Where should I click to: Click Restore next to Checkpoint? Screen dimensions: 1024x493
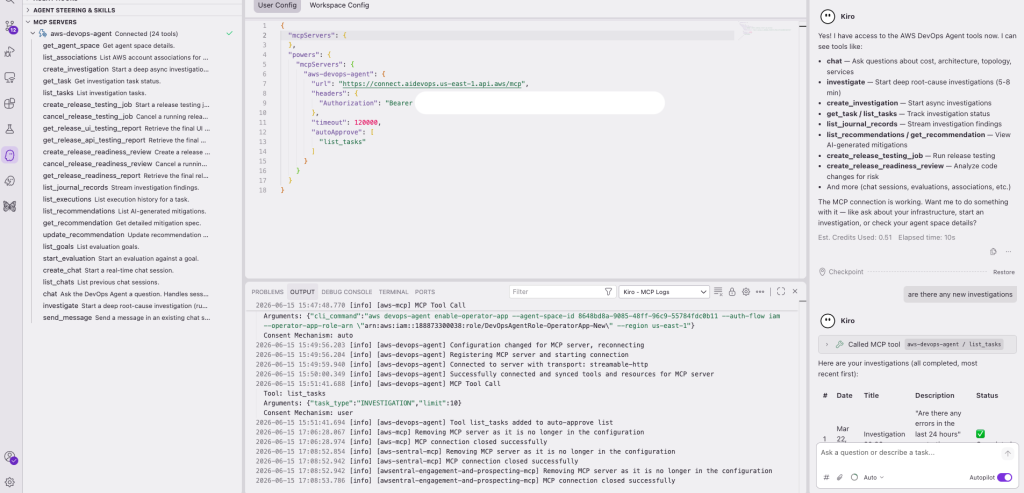point(1004,272)
